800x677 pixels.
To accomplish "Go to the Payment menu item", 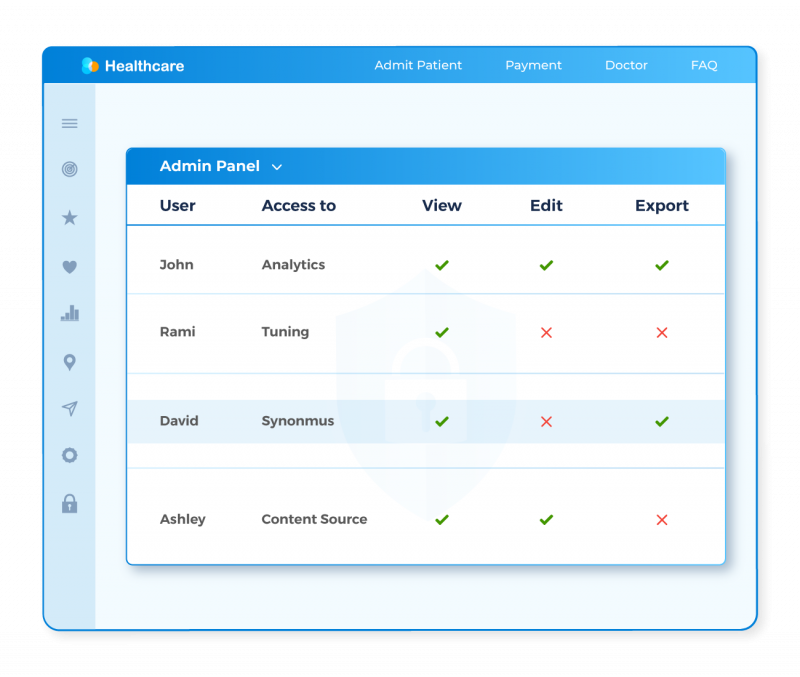I will point(533,65).
